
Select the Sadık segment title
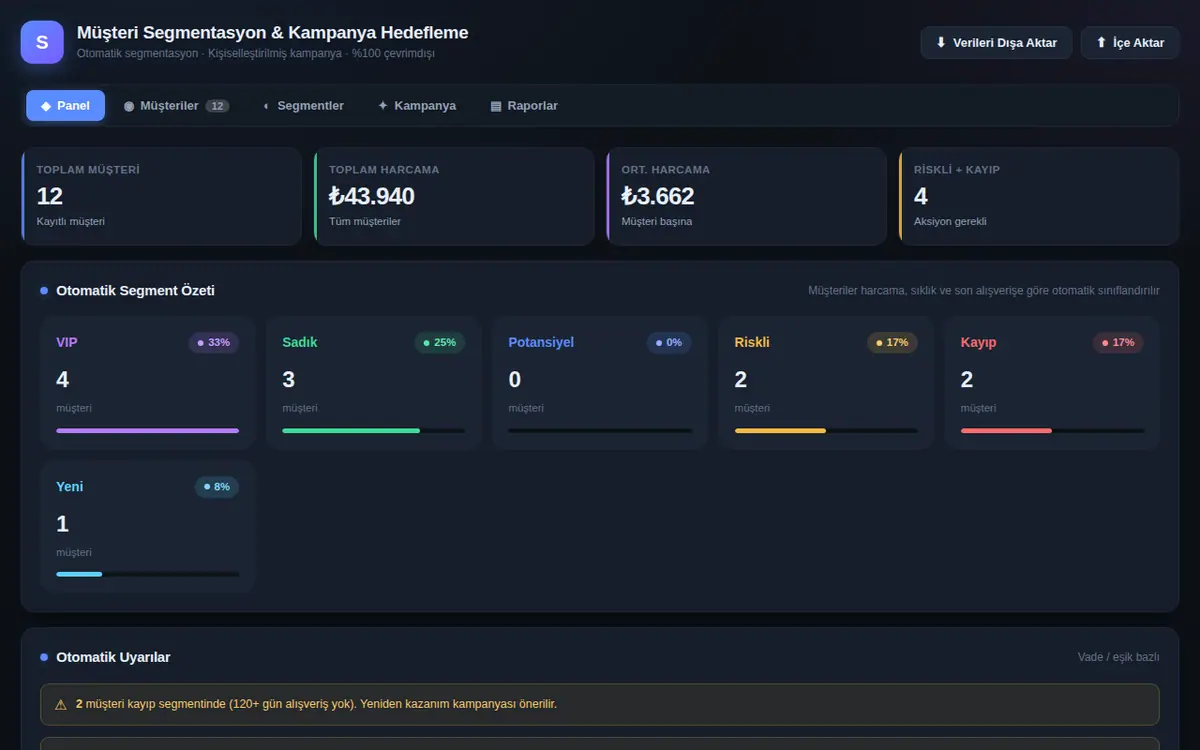click(x=300, y=342)
